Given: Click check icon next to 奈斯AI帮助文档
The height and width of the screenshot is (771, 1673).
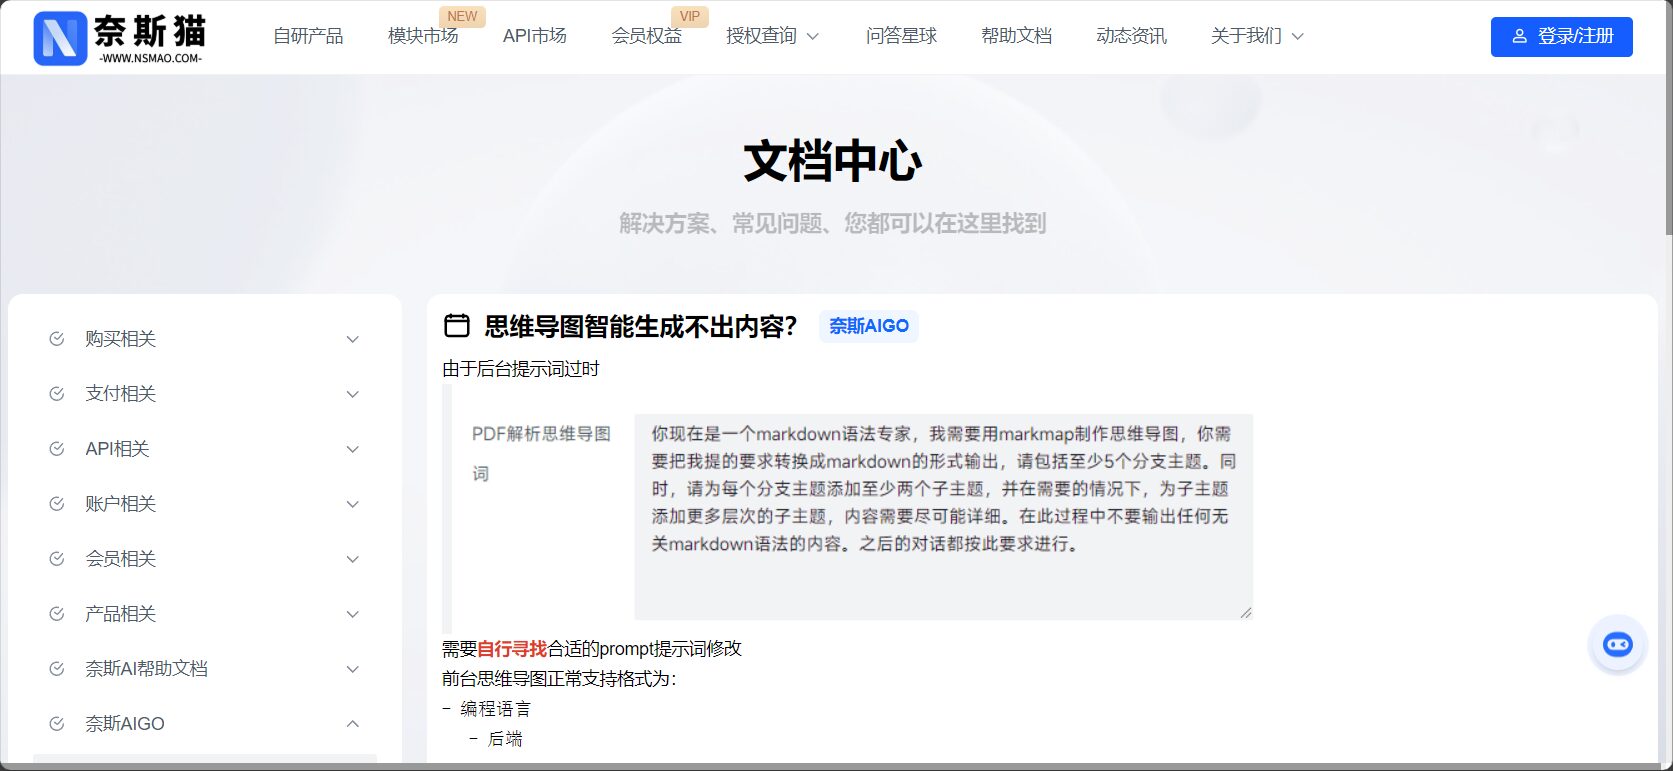Looking at the screenshot, I should click(57, 669).
